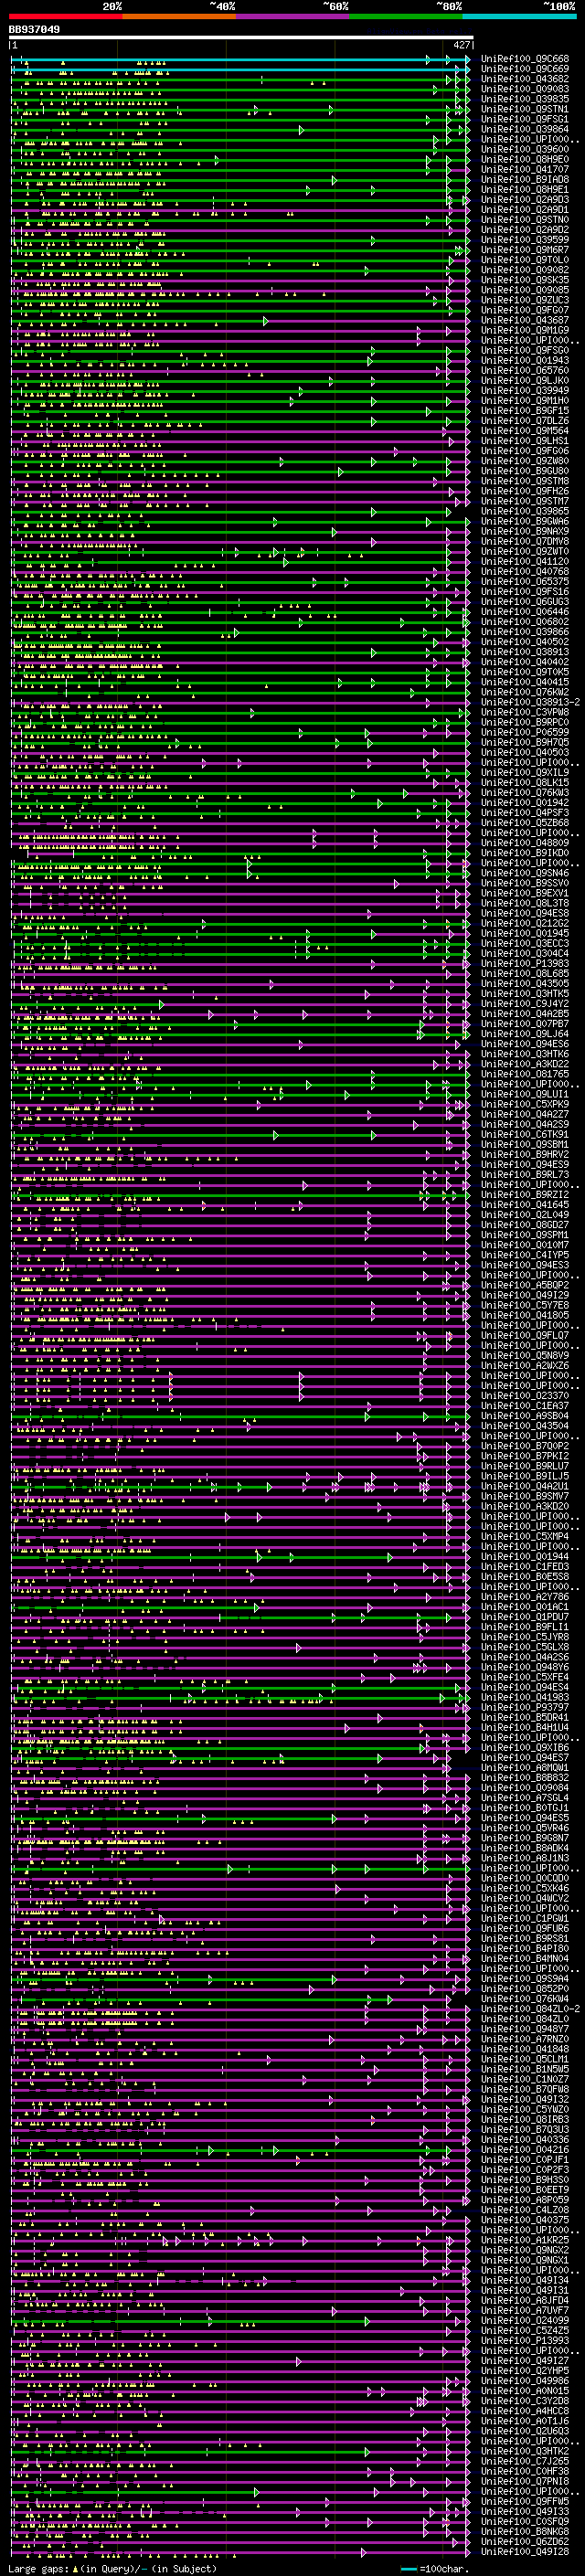585x2576 pixels.
Task: Click the green segment of identity legend
Action: click(406, 16)
